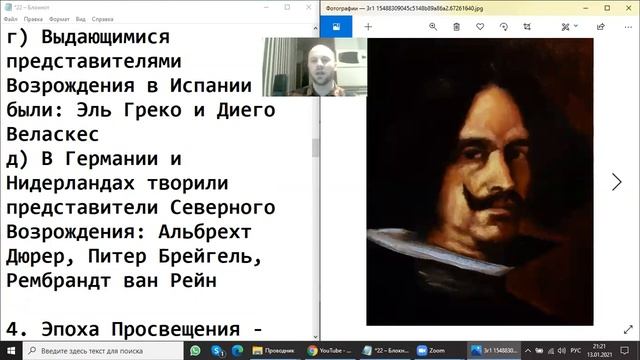Viewport: 640px width, 360px height.
Task: Click the word Веласкес in Notepad text
Action: 53,134
